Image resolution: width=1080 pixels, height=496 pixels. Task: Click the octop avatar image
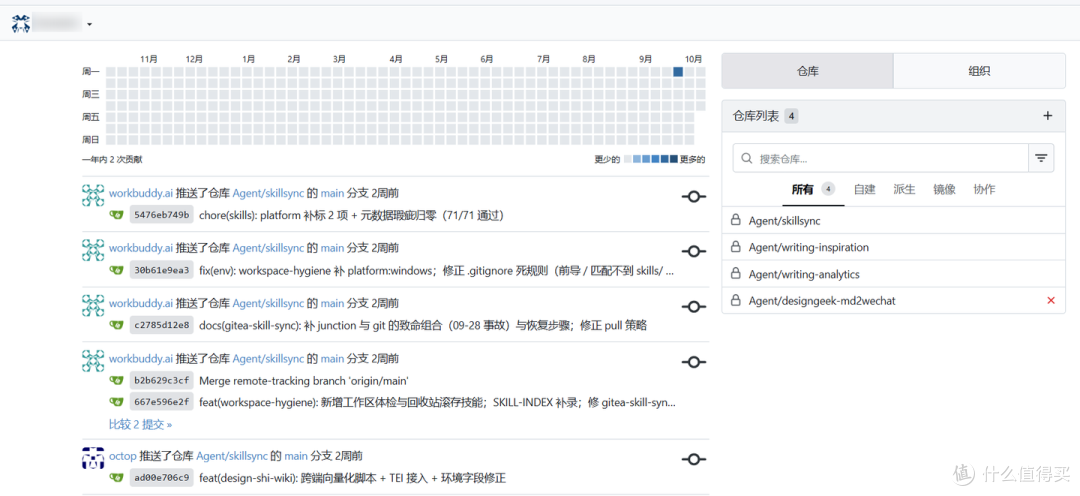[x=93, y=458]
